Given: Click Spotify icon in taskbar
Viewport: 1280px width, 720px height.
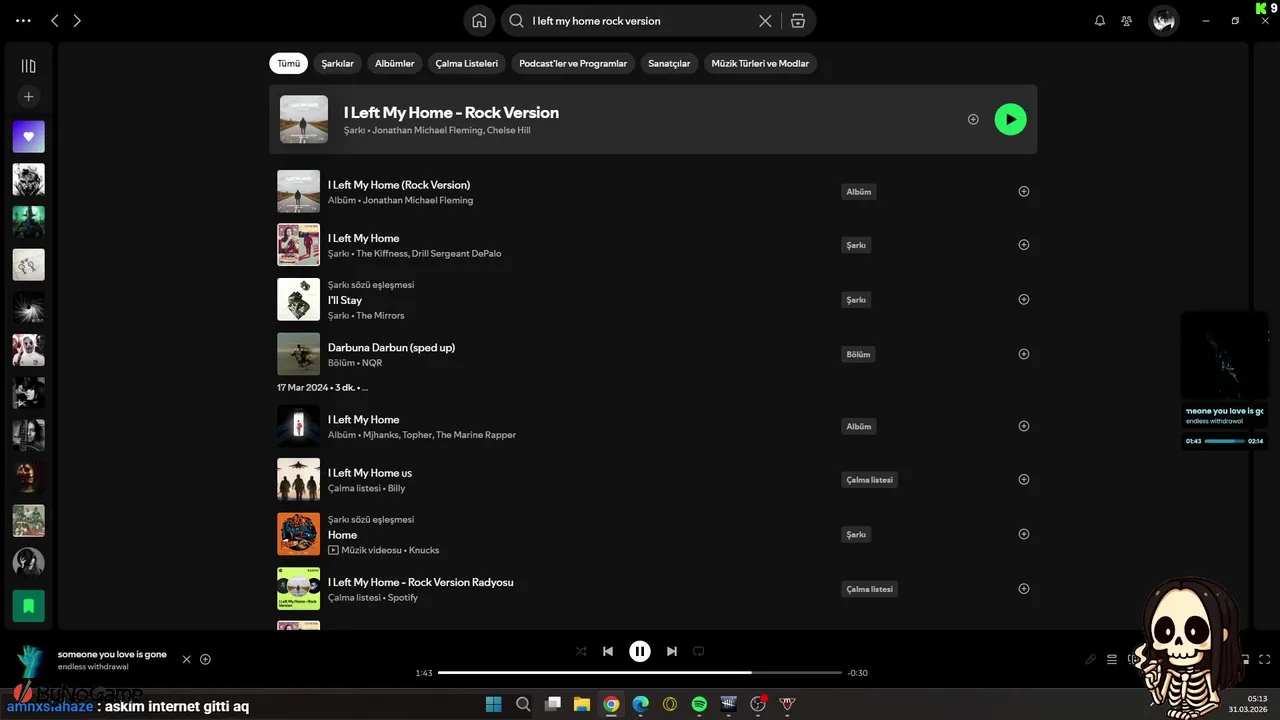Looking at the screenshot, I should tap(699, 704).
